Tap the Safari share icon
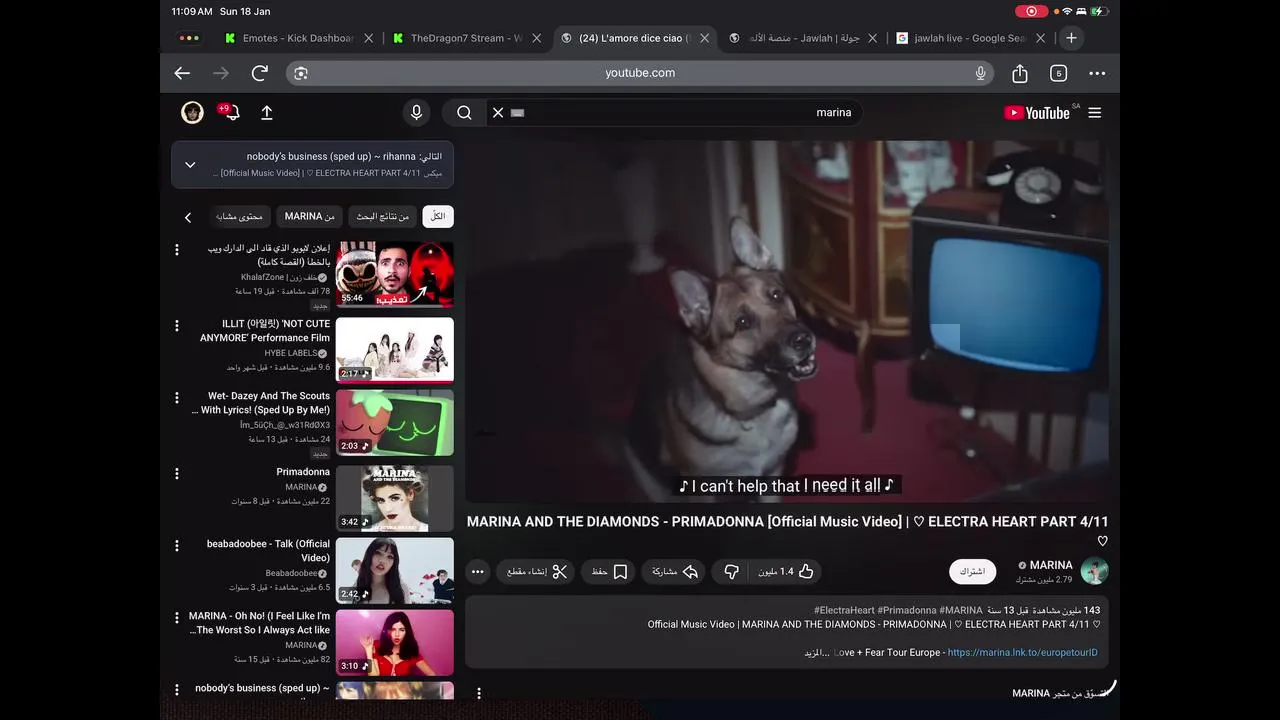Image resolution: width=1280 pixels, height=720 pixels. 1020,73
